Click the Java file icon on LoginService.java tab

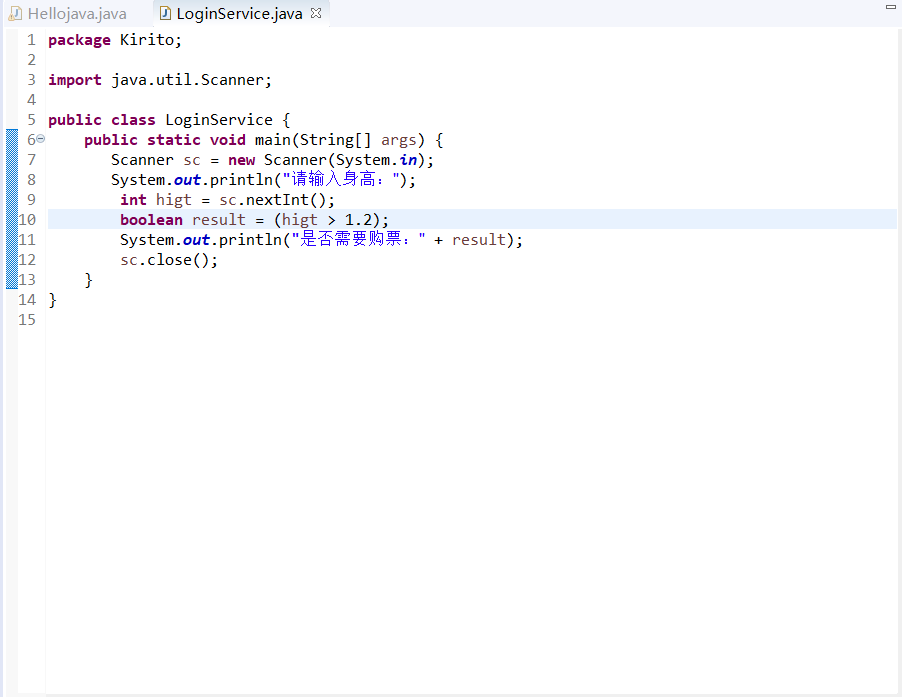pos(165,13)
